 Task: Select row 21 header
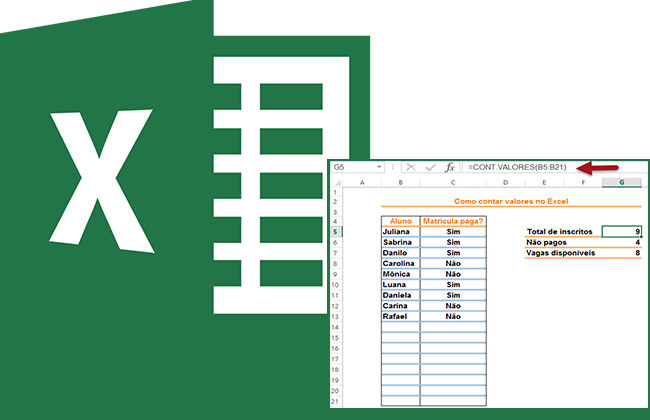[336, 401]
